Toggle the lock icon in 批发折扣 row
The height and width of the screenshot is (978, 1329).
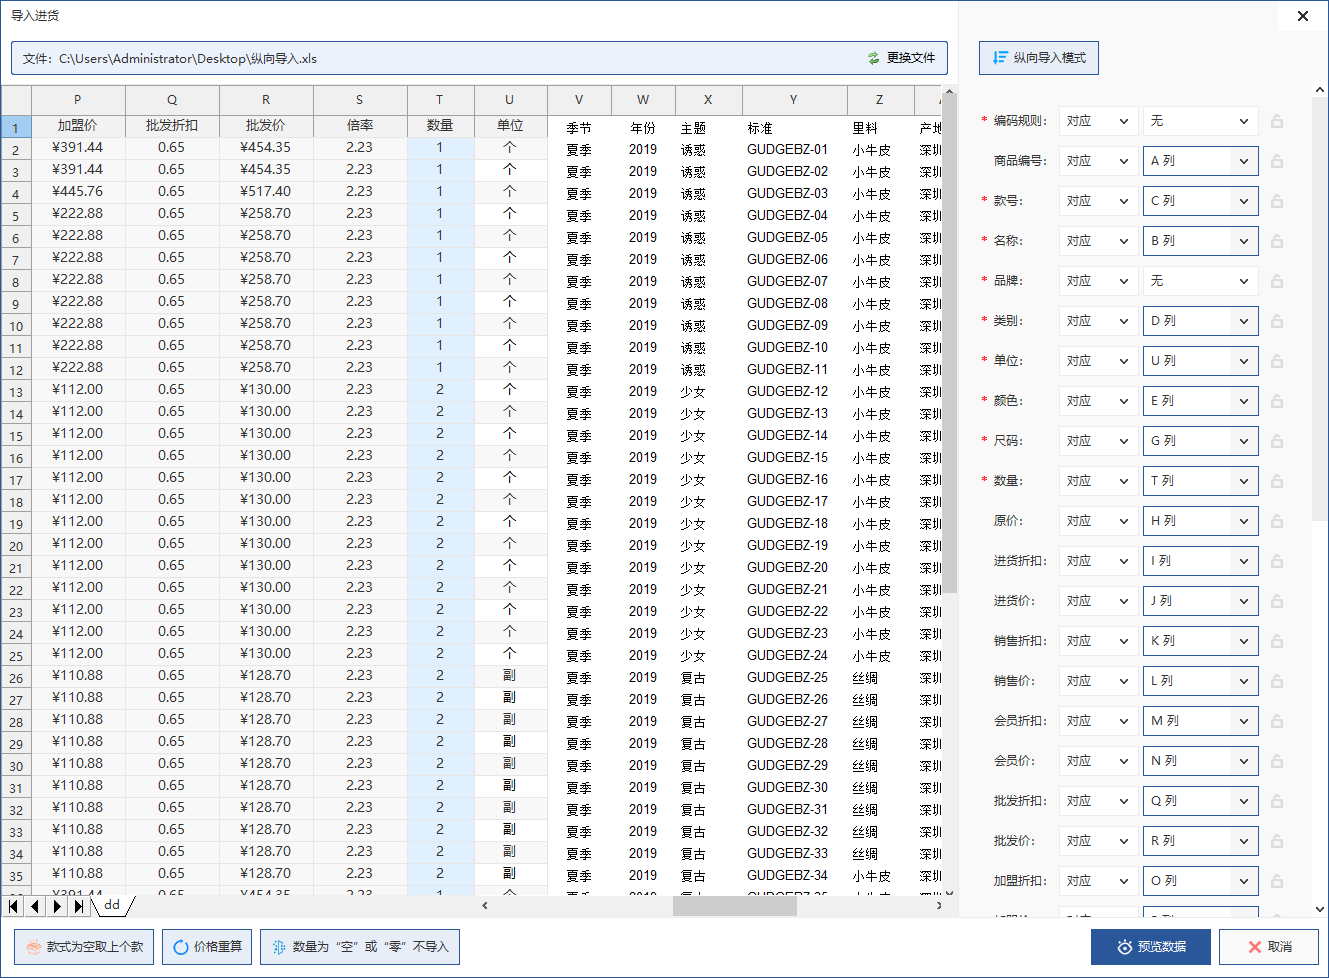click(1277, 801)
